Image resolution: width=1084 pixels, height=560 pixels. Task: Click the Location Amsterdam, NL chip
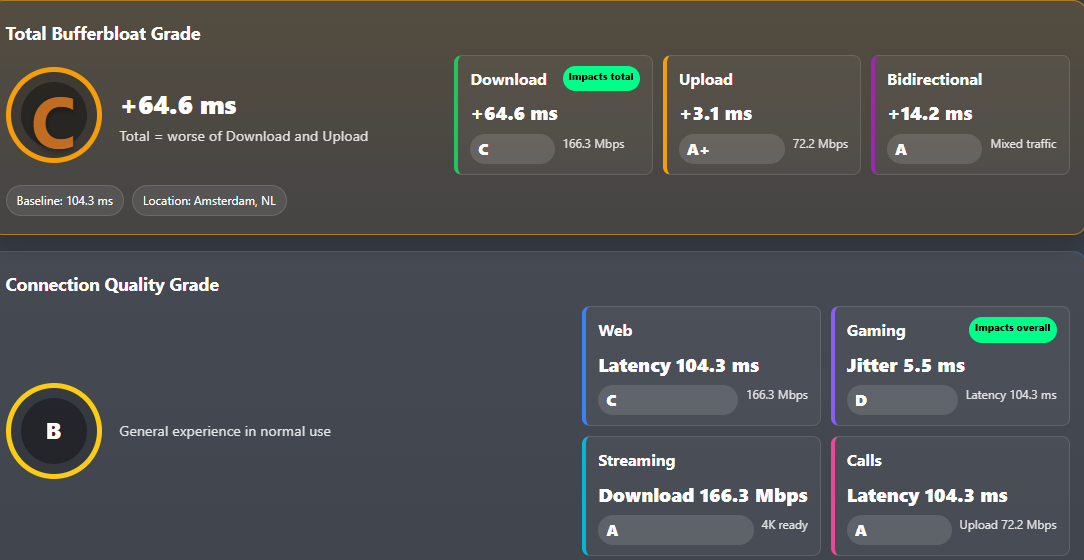pyautogui.click(x=209, y=201)
